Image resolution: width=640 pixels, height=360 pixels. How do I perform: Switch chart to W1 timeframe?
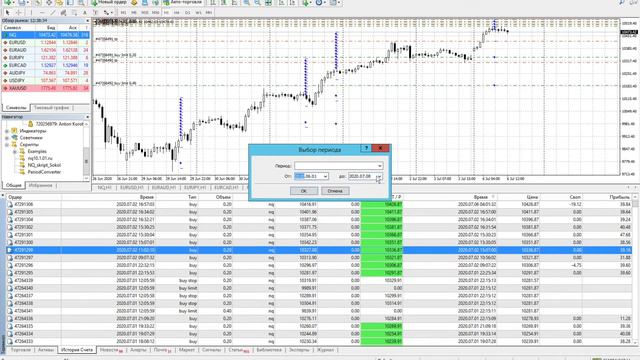[x=198, y=13]
